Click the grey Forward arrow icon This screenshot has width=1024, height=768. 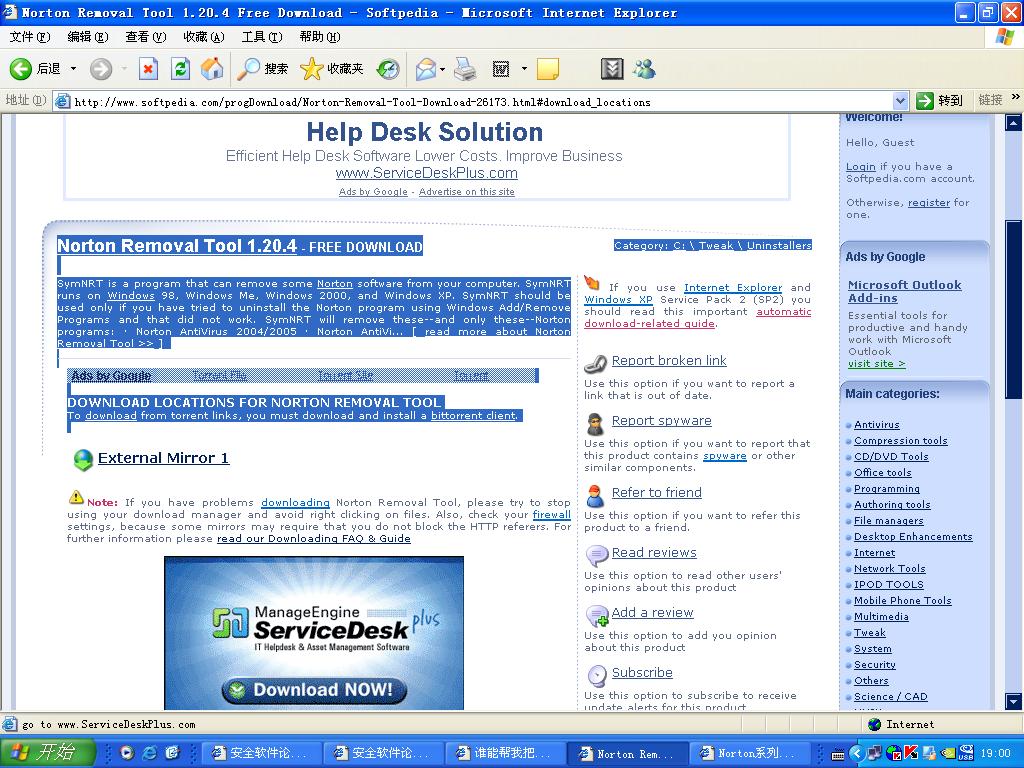tap(101, 69)
